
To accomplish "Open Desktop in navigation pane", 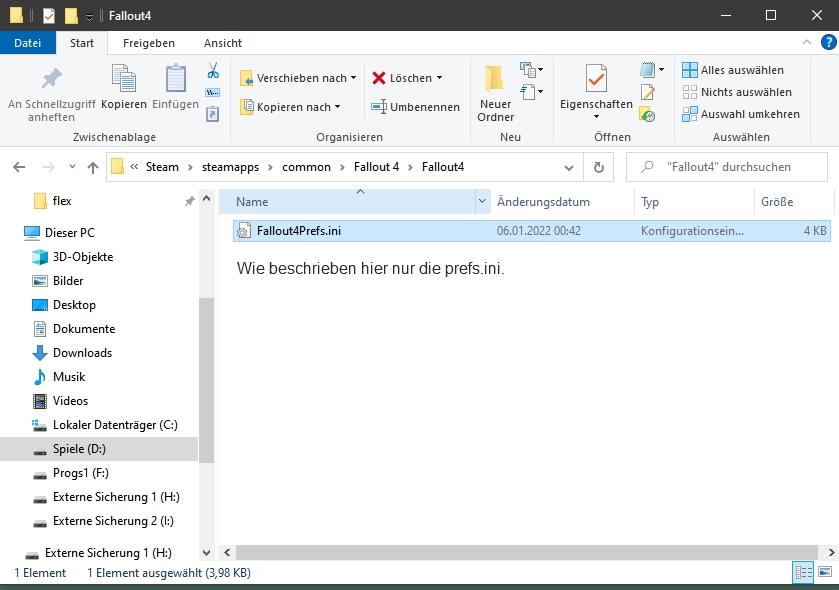I will [74, 305].
